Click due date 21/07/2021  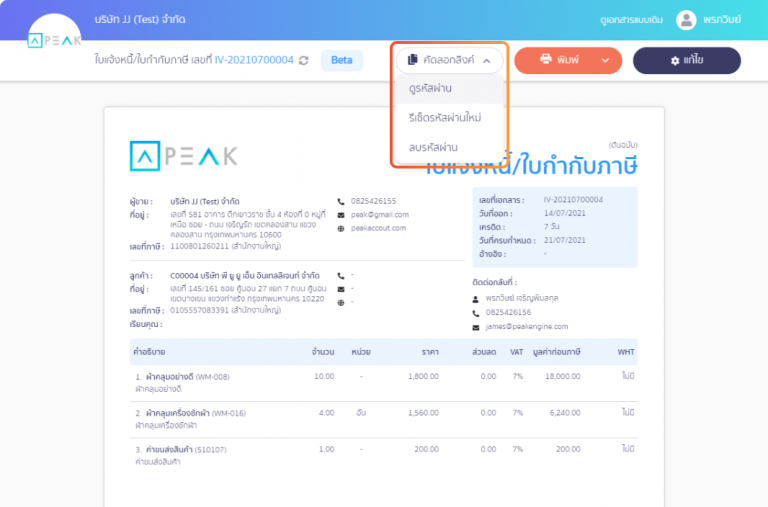point(565,240)
